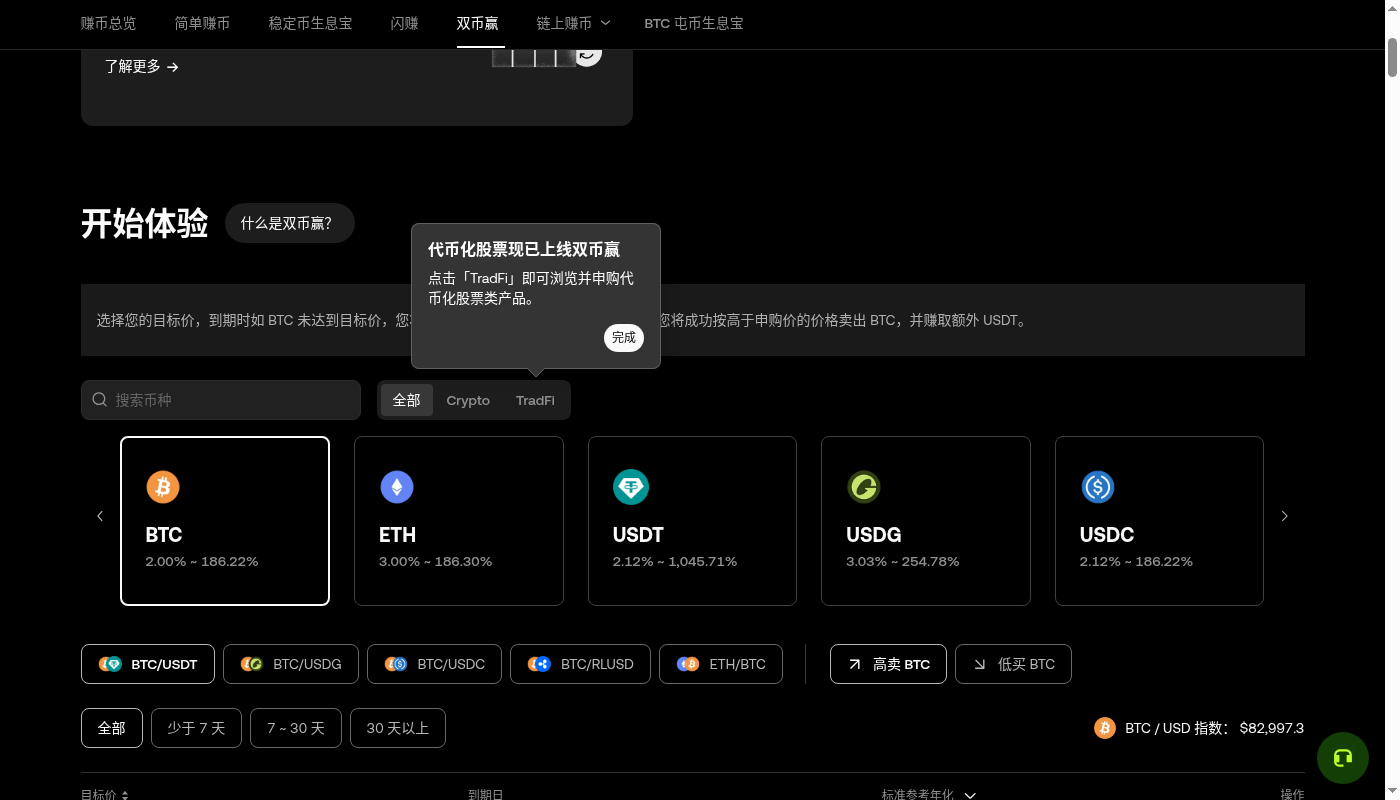Select the BTC/USDT trading pair
1400x800 pixels.
coord(148,664)
